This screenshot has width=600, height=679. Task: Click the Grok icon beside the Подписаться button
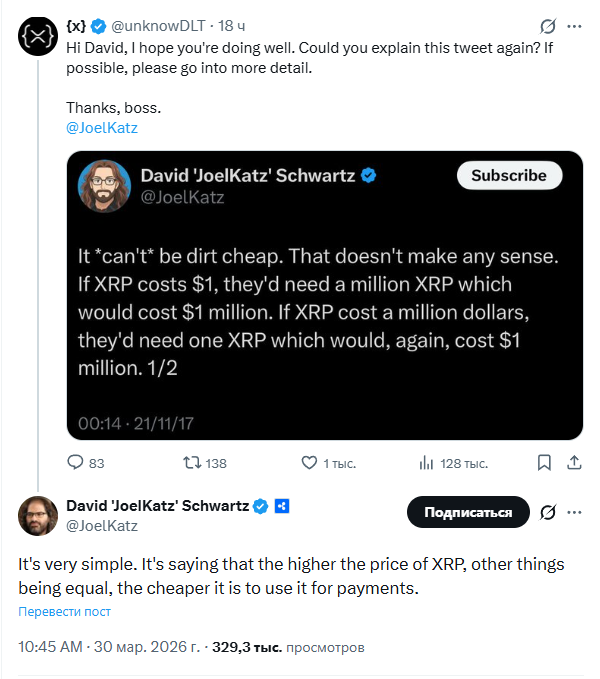(x=547, y=512)
